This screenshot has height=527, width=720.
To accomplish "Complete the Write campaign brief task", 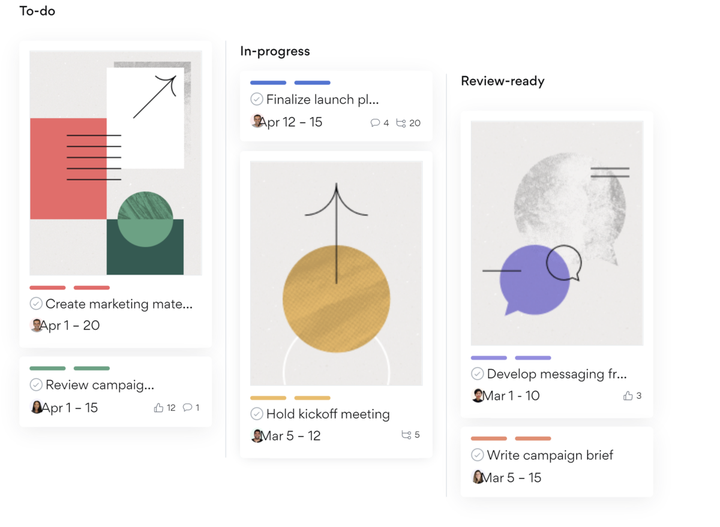I will pos(478,455).
